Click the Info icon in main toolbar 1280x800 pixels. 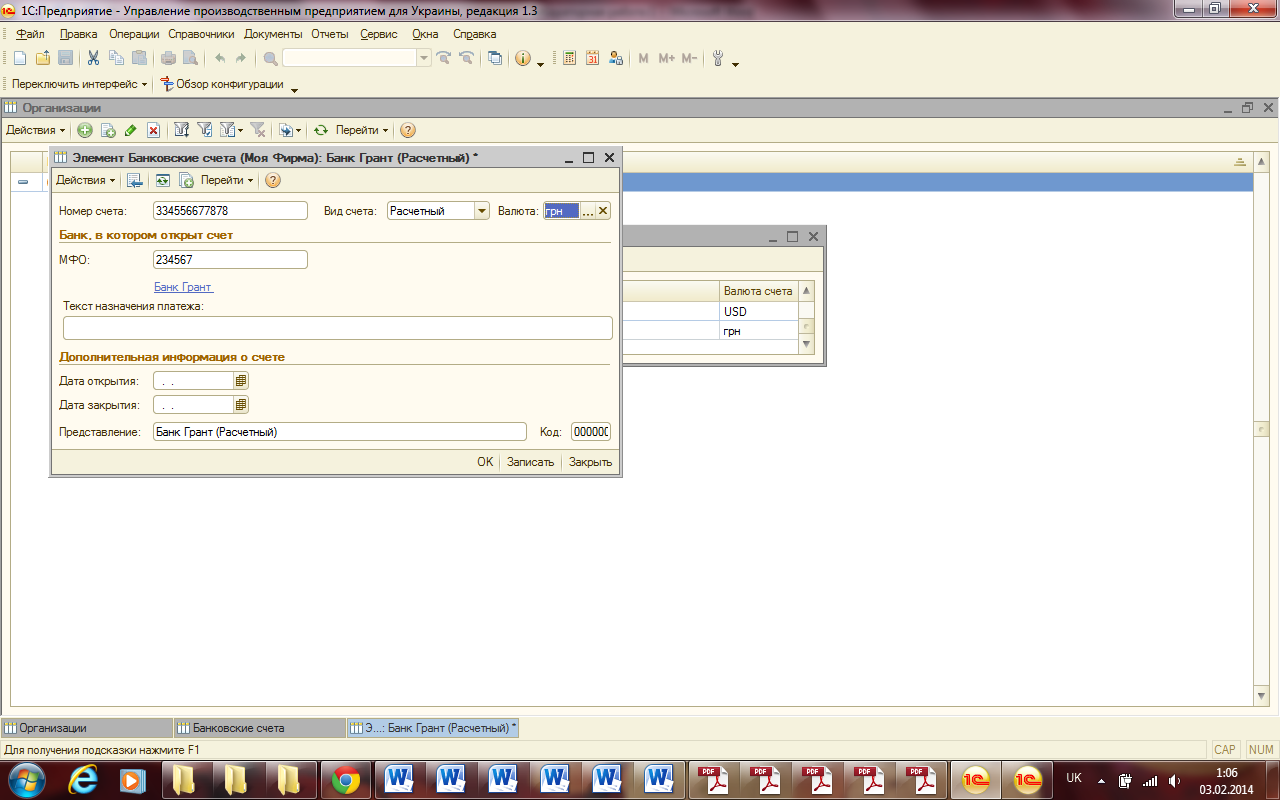523,58
